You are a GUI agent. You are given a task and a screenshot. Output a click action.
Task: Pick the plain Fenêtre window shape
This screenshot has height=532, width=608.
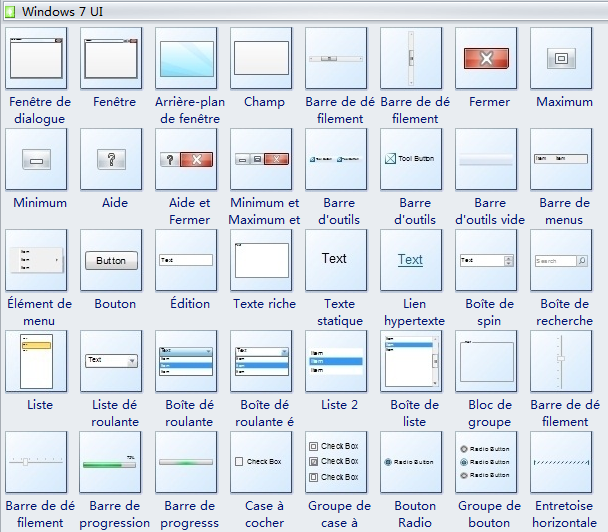coord(111,58)
